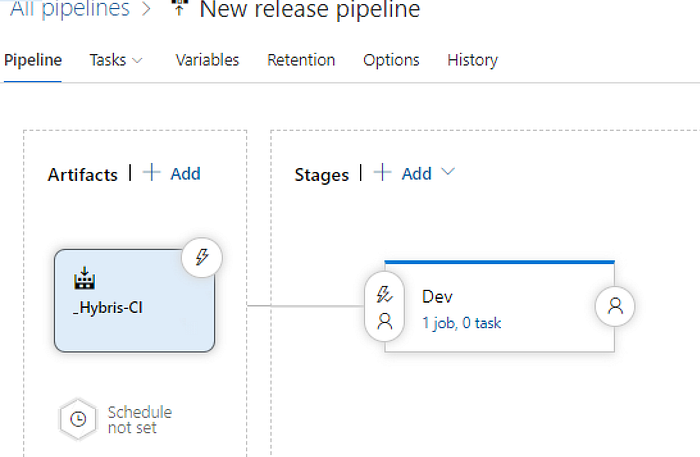This screenshot has width=700, height=457.
Task: Open continuous deployment trigger lightning icon on artifact
Action: click(x=202, y=258)
